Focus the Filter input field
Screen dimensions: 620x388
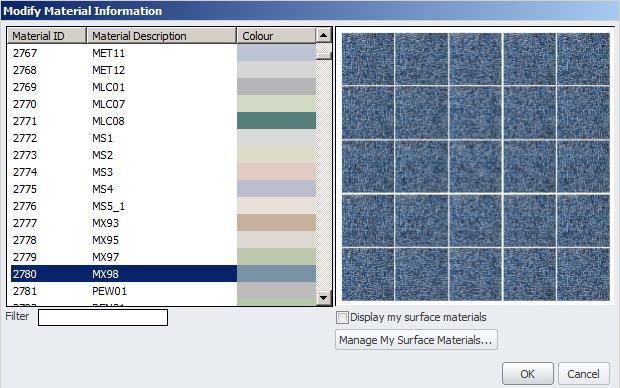(x=103, y=318)
